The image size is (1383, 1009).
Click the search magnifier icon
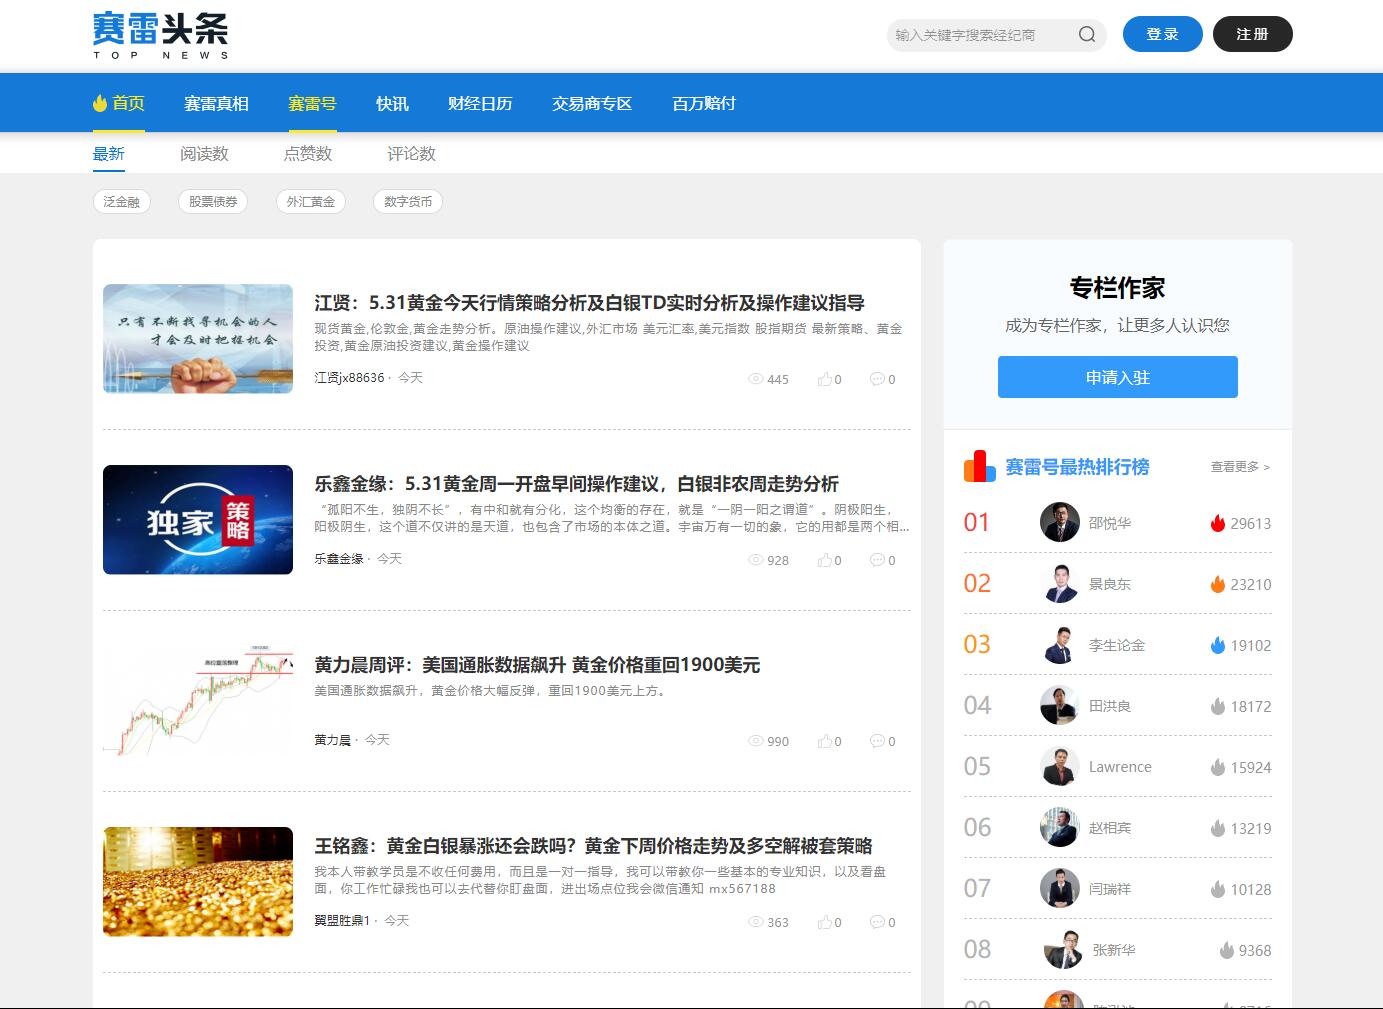pos(1087,35)
